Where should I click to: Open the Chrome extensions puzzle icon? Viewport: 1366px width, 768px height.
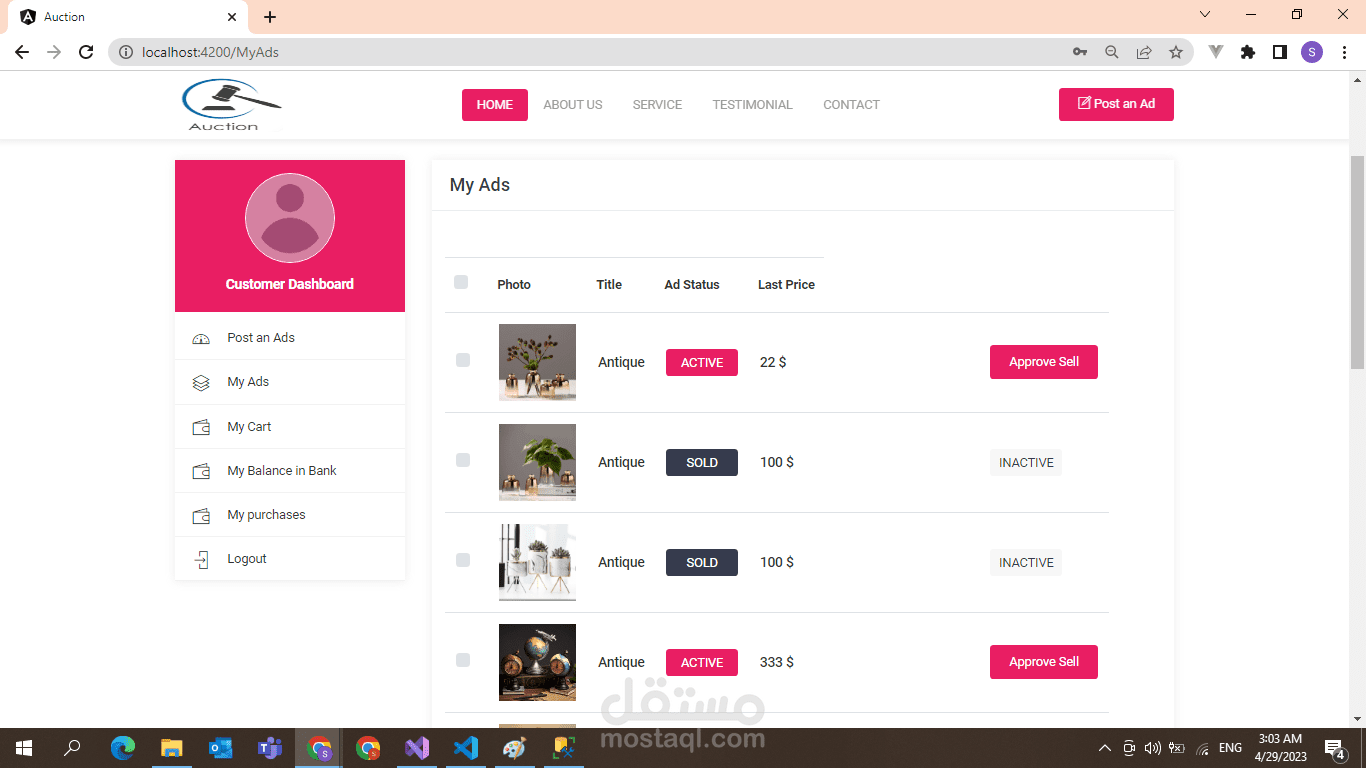[x=1248, y=52]
